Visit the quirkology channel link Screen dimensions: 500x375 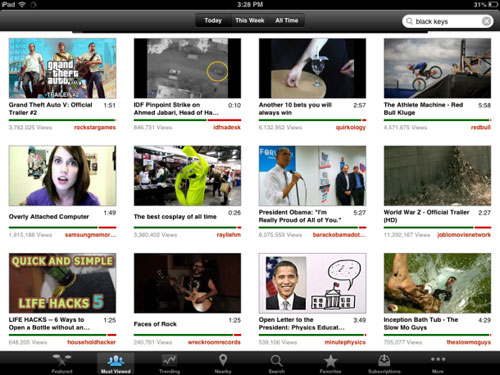(x=351, y=127)
